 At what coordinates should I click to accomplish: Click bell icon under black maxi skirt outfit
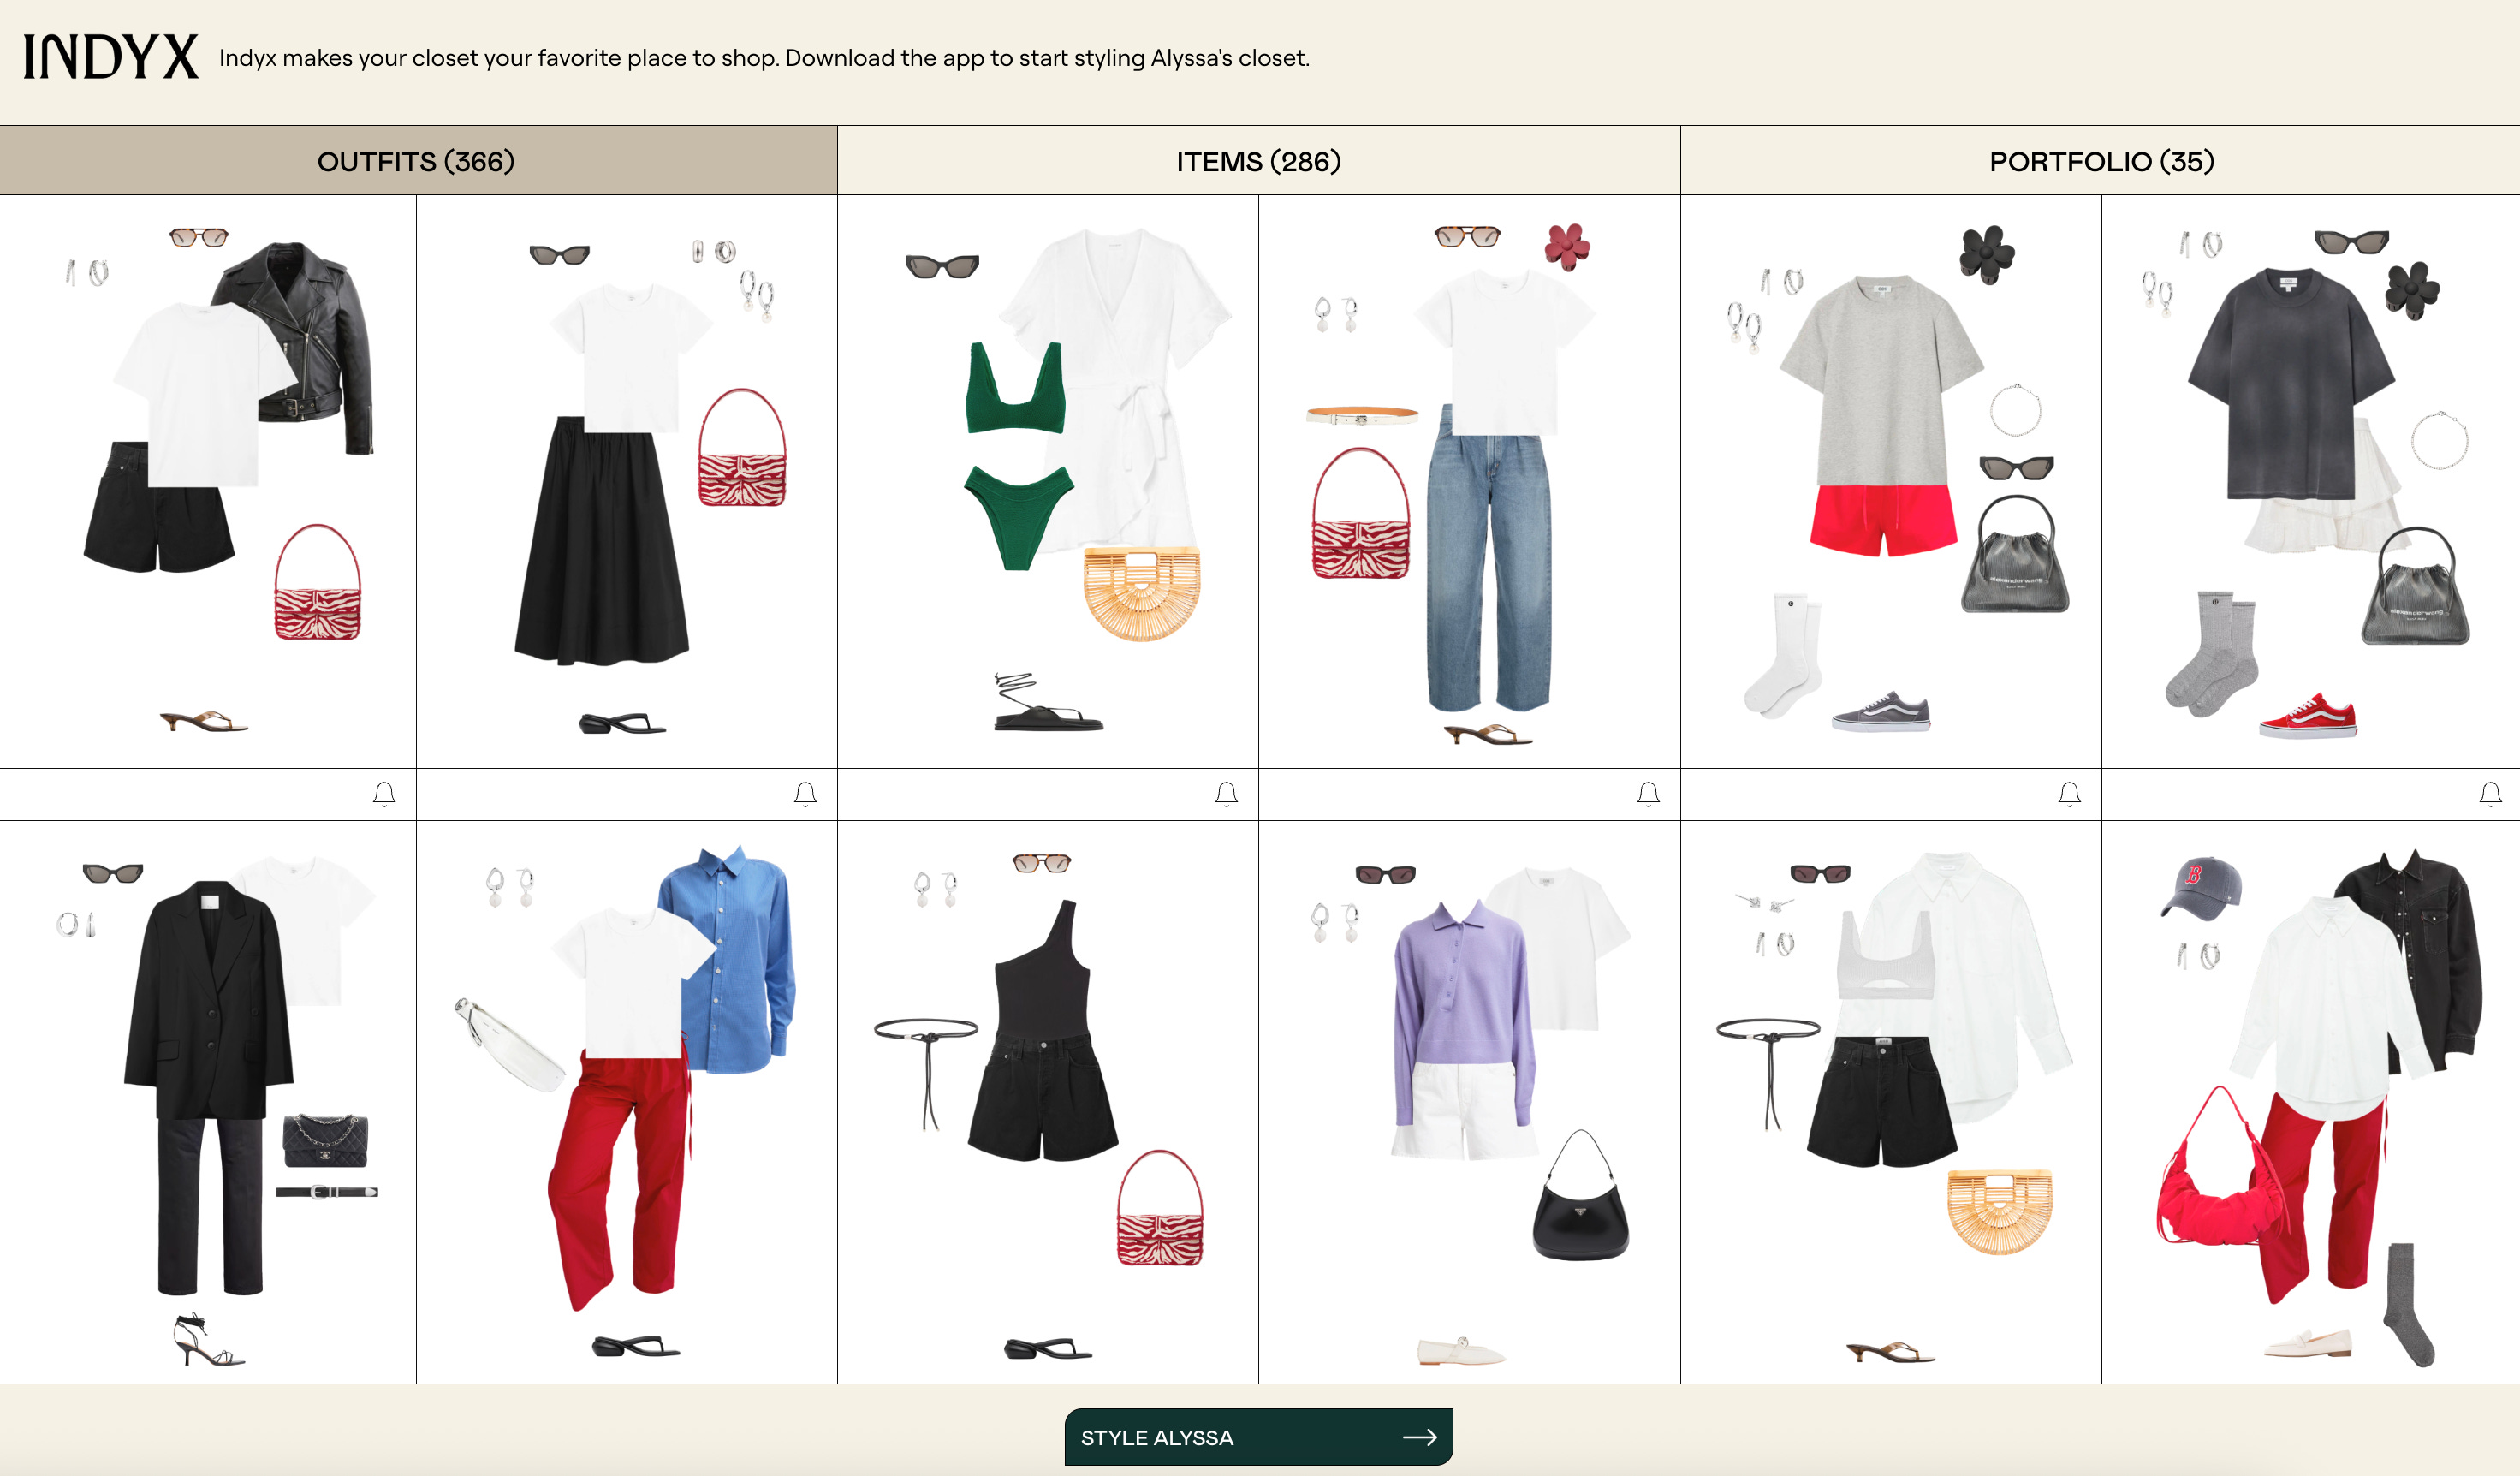(805, 794)
